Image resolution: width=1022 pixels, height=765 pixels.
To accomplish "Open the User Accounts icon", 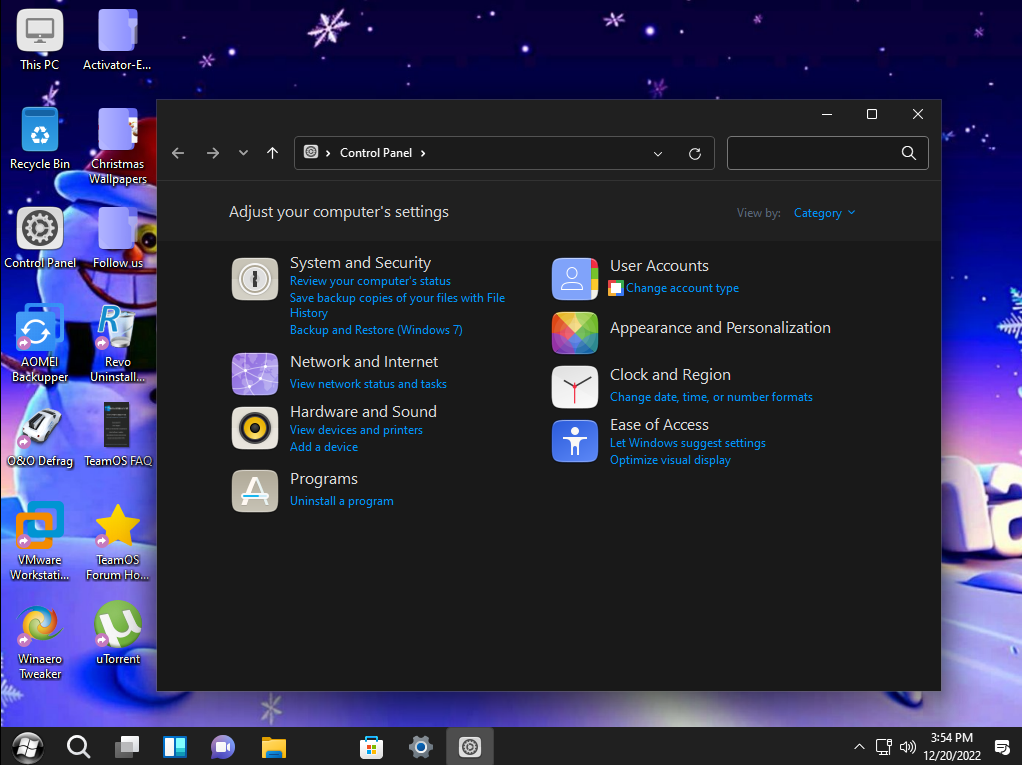I will coord(575,279).
